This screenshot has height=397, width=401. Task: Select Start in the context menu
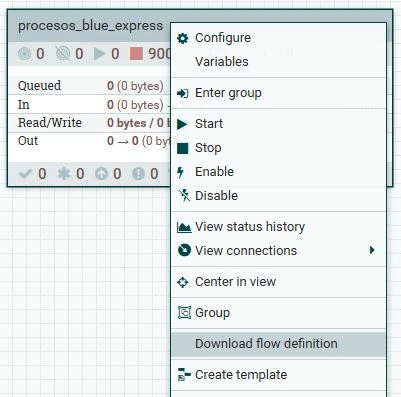[x=279, y=124]
